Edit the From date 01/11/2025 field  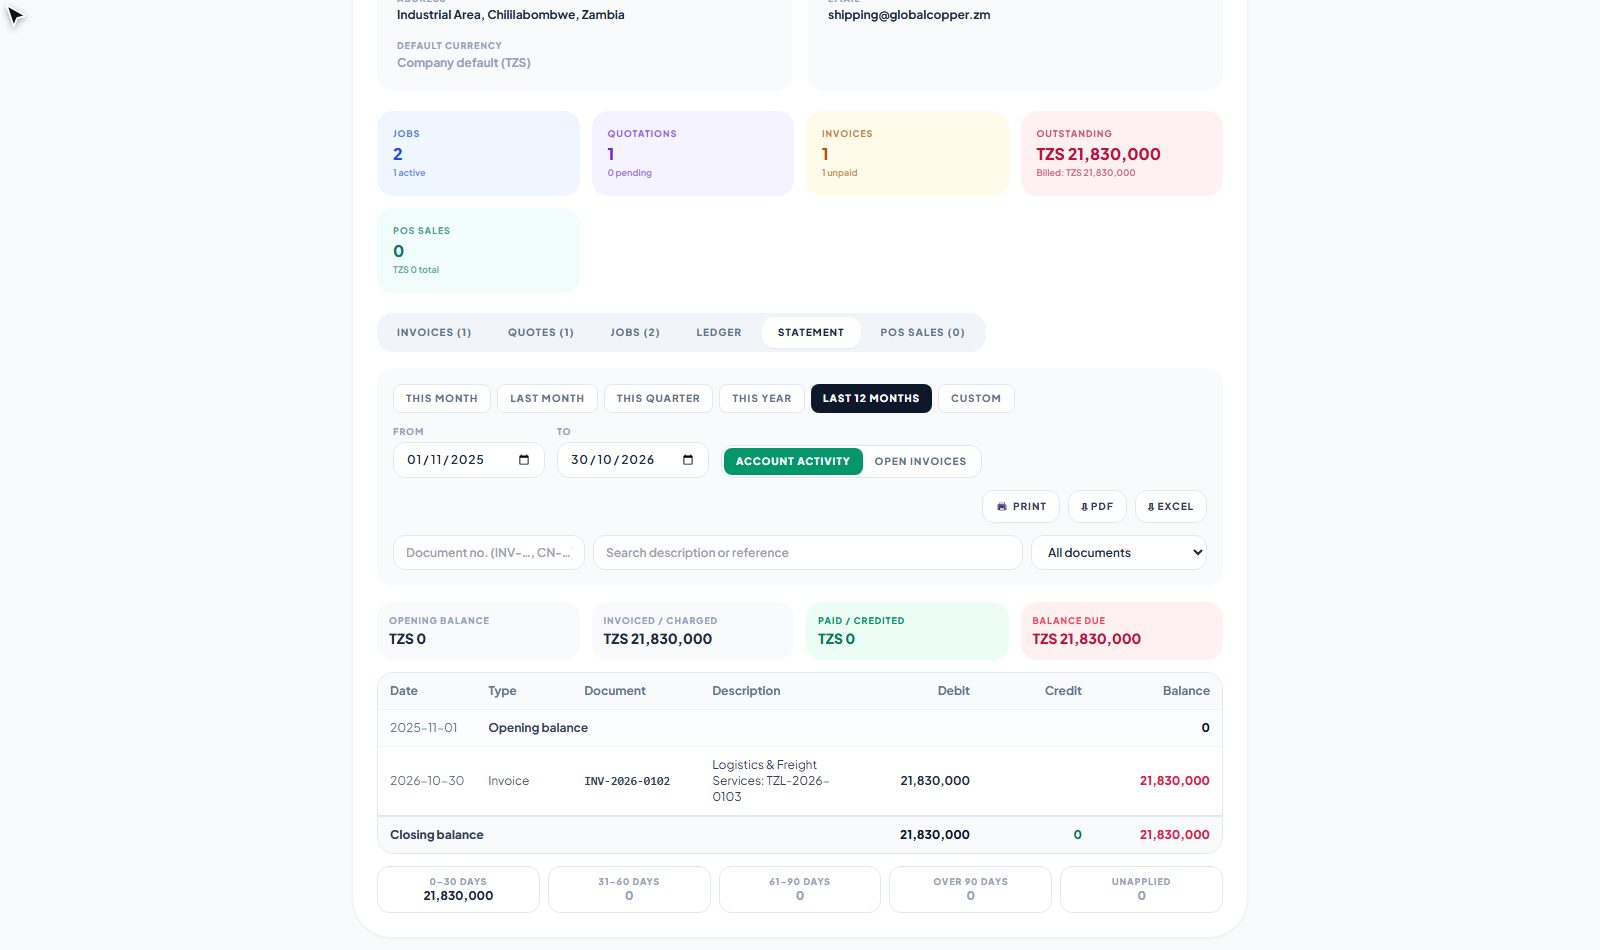click(469, 460)
